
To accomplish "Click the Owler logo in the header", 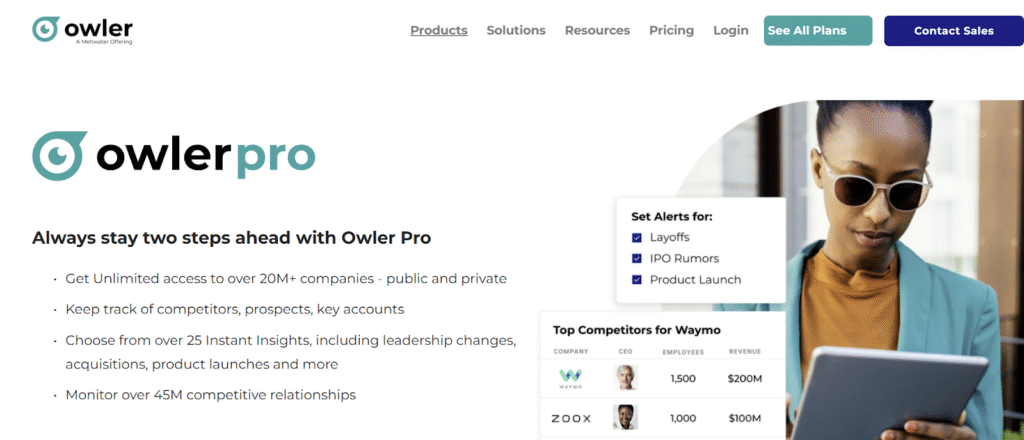I will click(82, 30).
